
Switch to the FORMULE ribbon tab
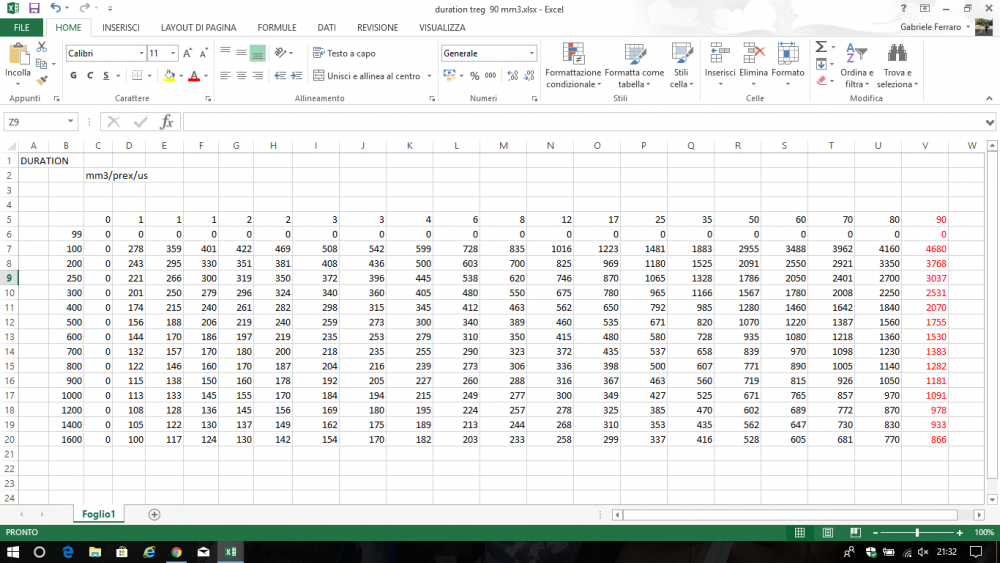(x=276, y=28)
